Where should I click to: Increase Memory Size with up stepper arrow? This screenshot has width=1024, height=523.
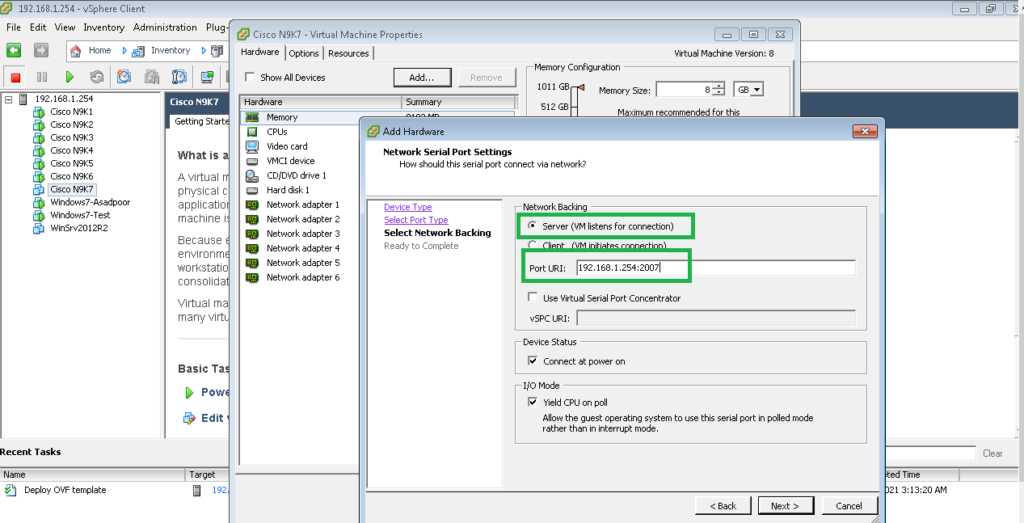(719, 86)
